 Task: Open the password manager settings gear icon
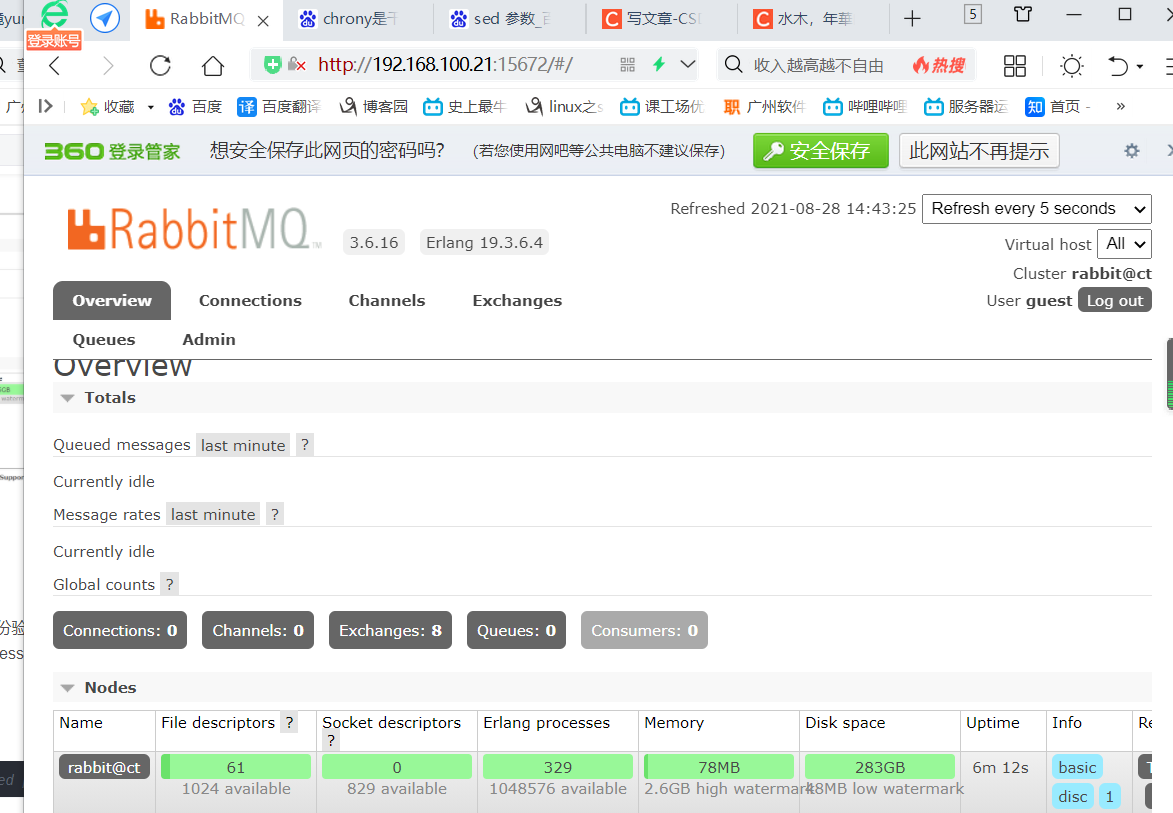(x=1132, y=151)
